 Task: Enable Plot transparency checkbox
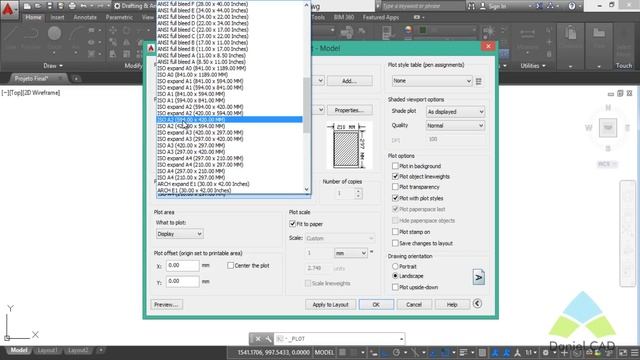click(x=395, y=187)
